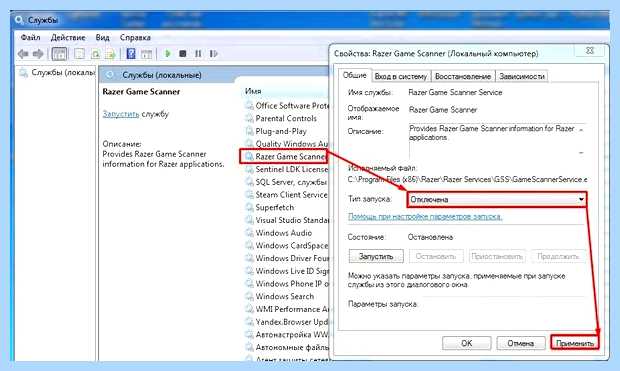Pause service with the toolbar pause icon
The height and width of the screenshot is (371, 620).
point(198,53)
